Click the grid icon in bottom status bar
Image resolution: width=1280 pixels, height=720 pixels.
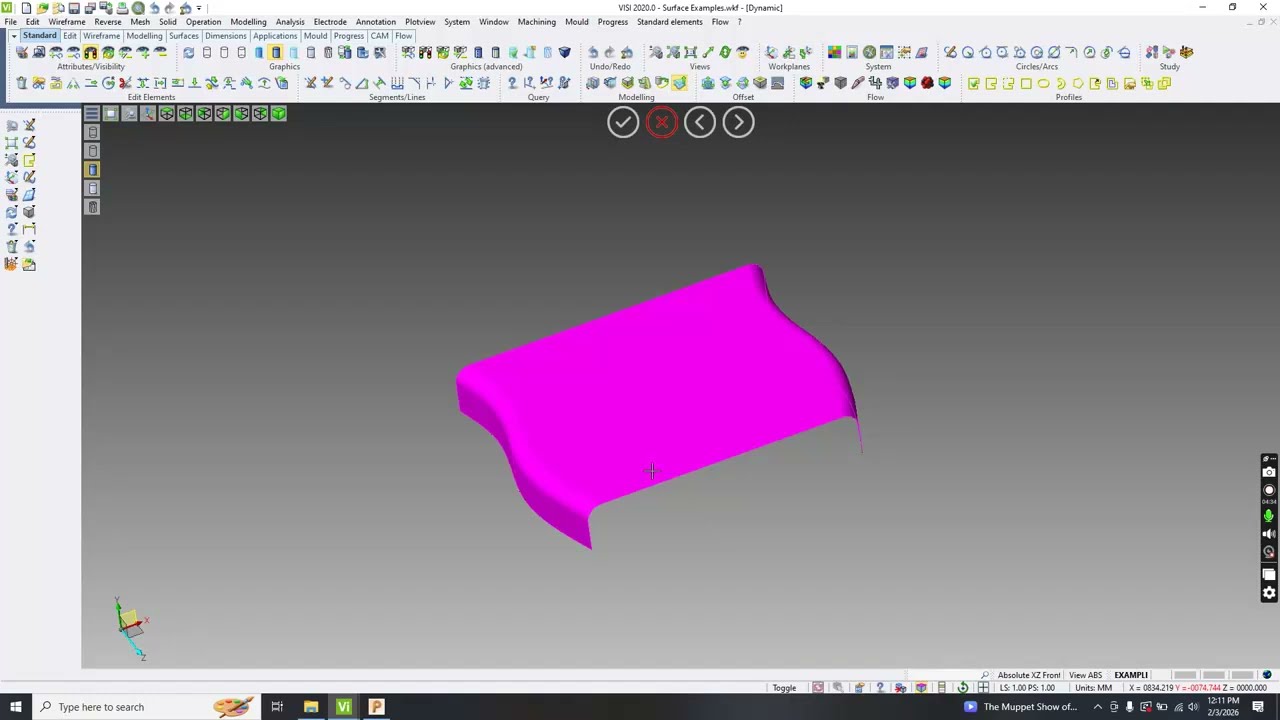pos(983,688)
